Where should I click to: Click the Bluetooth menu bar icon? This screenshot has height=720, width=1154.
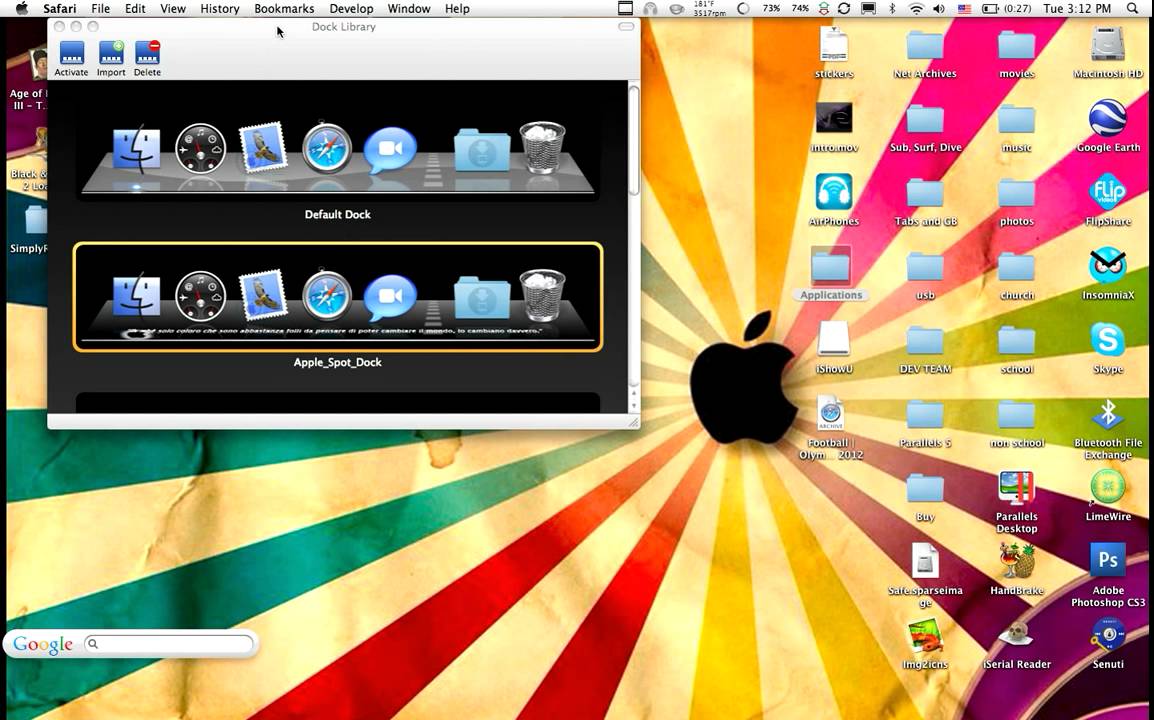[x=893, y=9]
